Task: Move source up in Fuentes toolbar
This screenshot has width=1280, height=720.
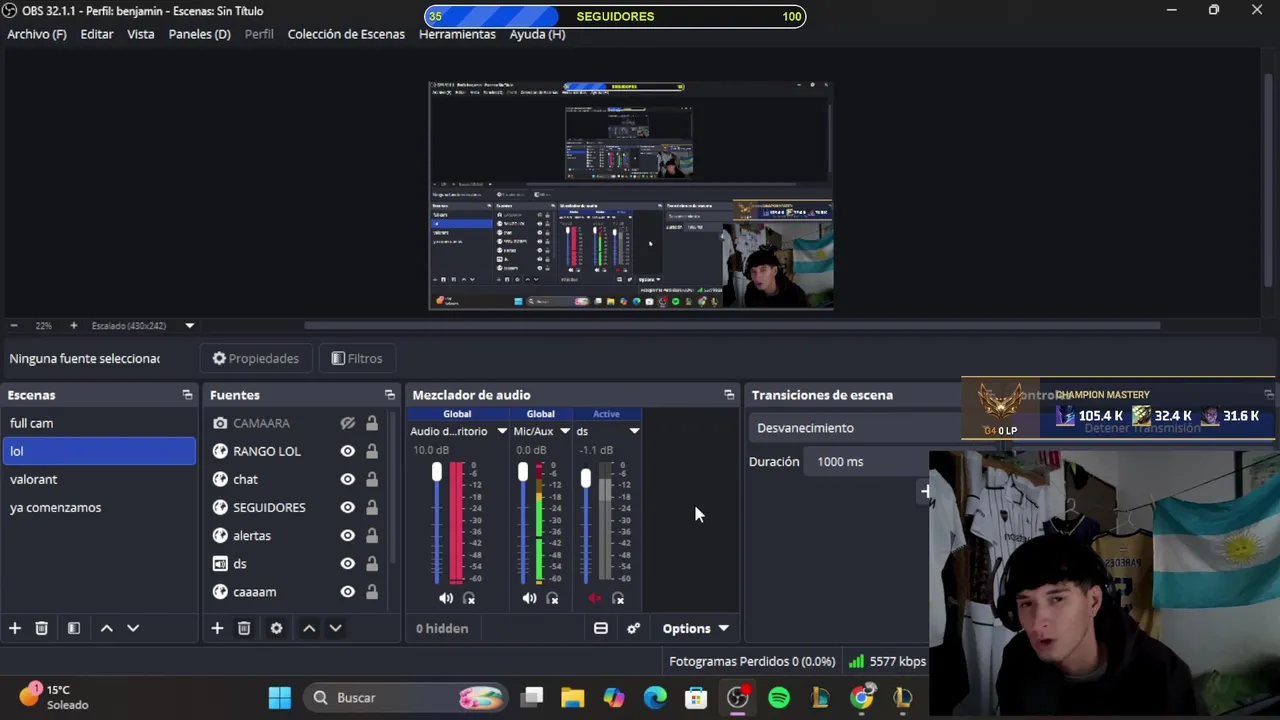Action: coord(309,628)
